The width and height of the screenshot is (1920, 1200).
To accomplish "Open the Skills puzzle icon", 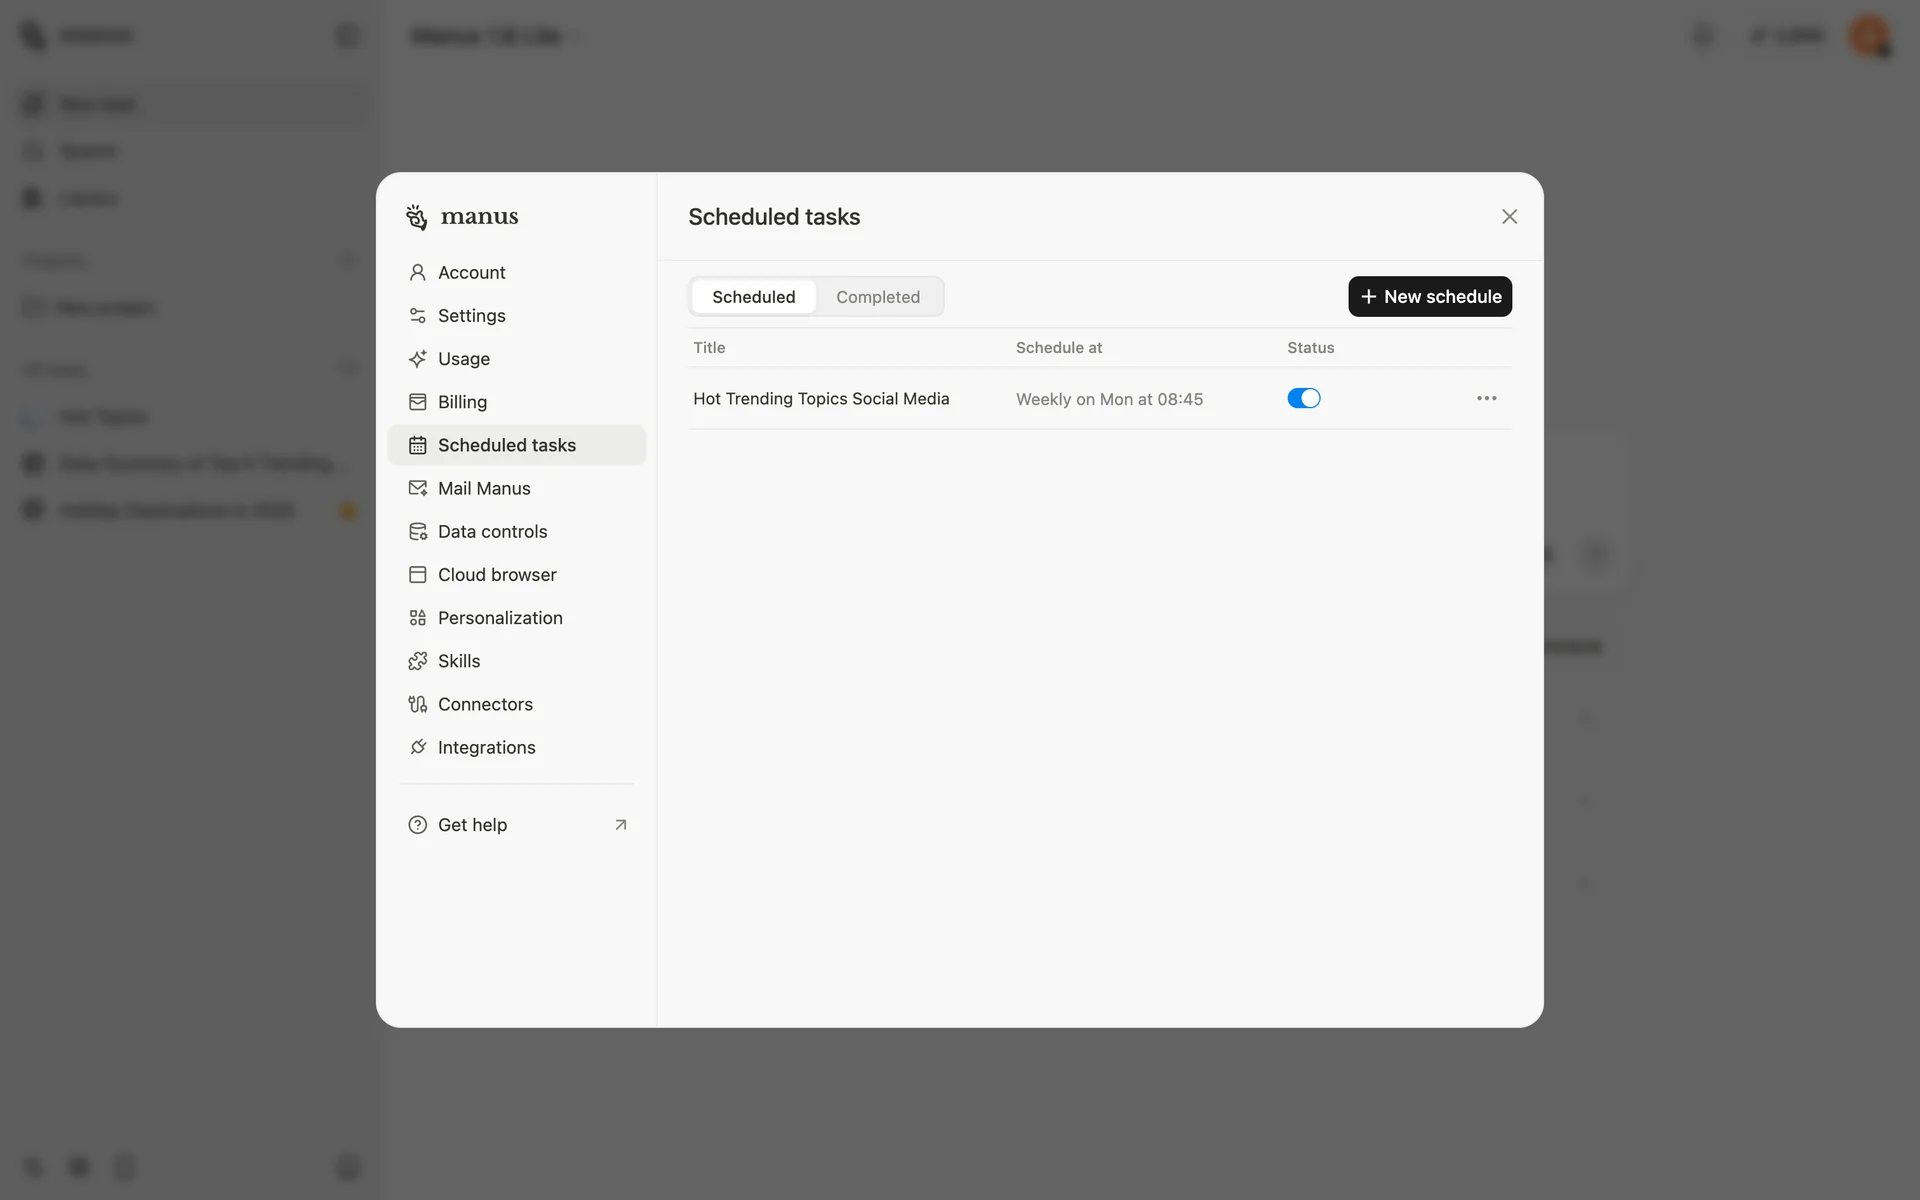I will tap(417, 661).
